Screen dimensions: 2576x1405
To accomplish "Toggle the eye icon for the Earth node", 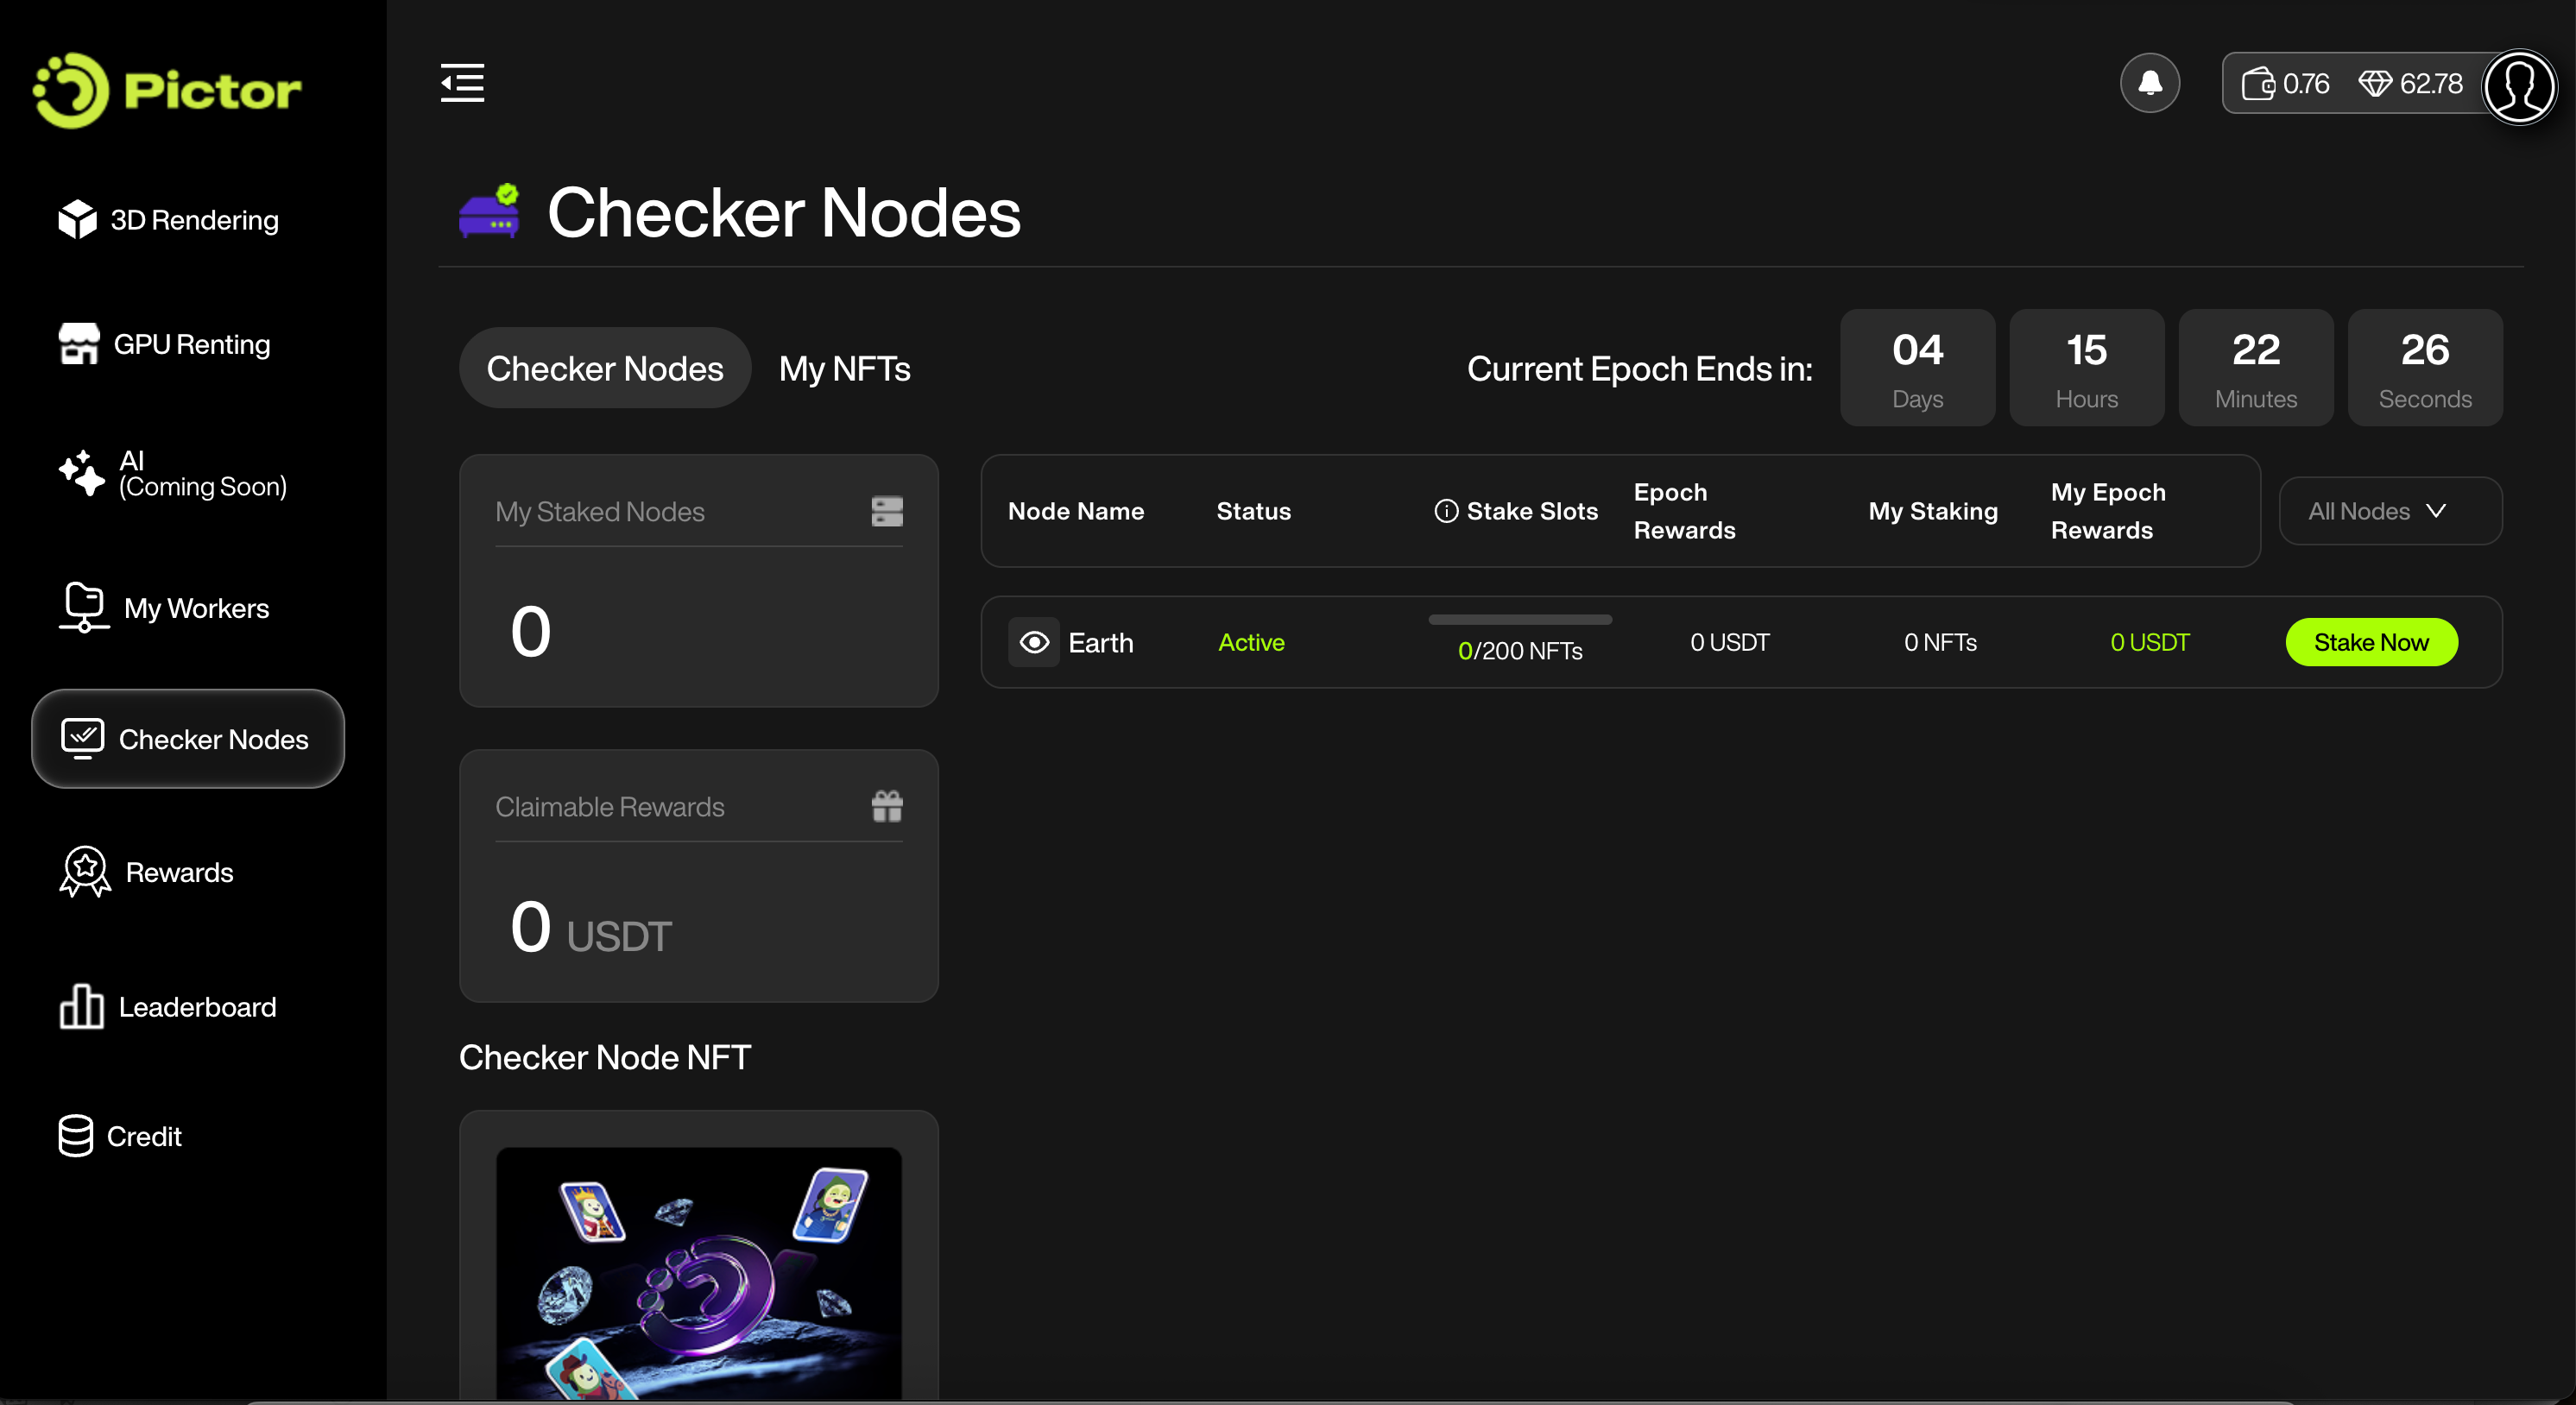I will point(1034,642).
